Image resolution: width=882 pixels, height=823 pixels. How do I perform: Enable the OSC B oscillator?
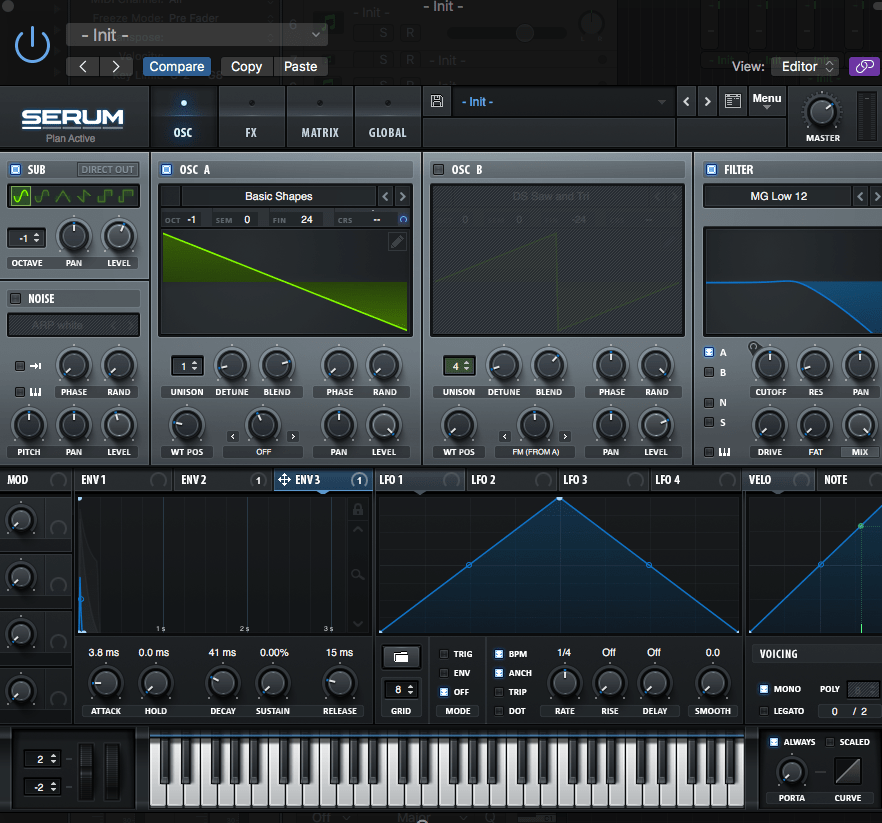tap(438, 169)
